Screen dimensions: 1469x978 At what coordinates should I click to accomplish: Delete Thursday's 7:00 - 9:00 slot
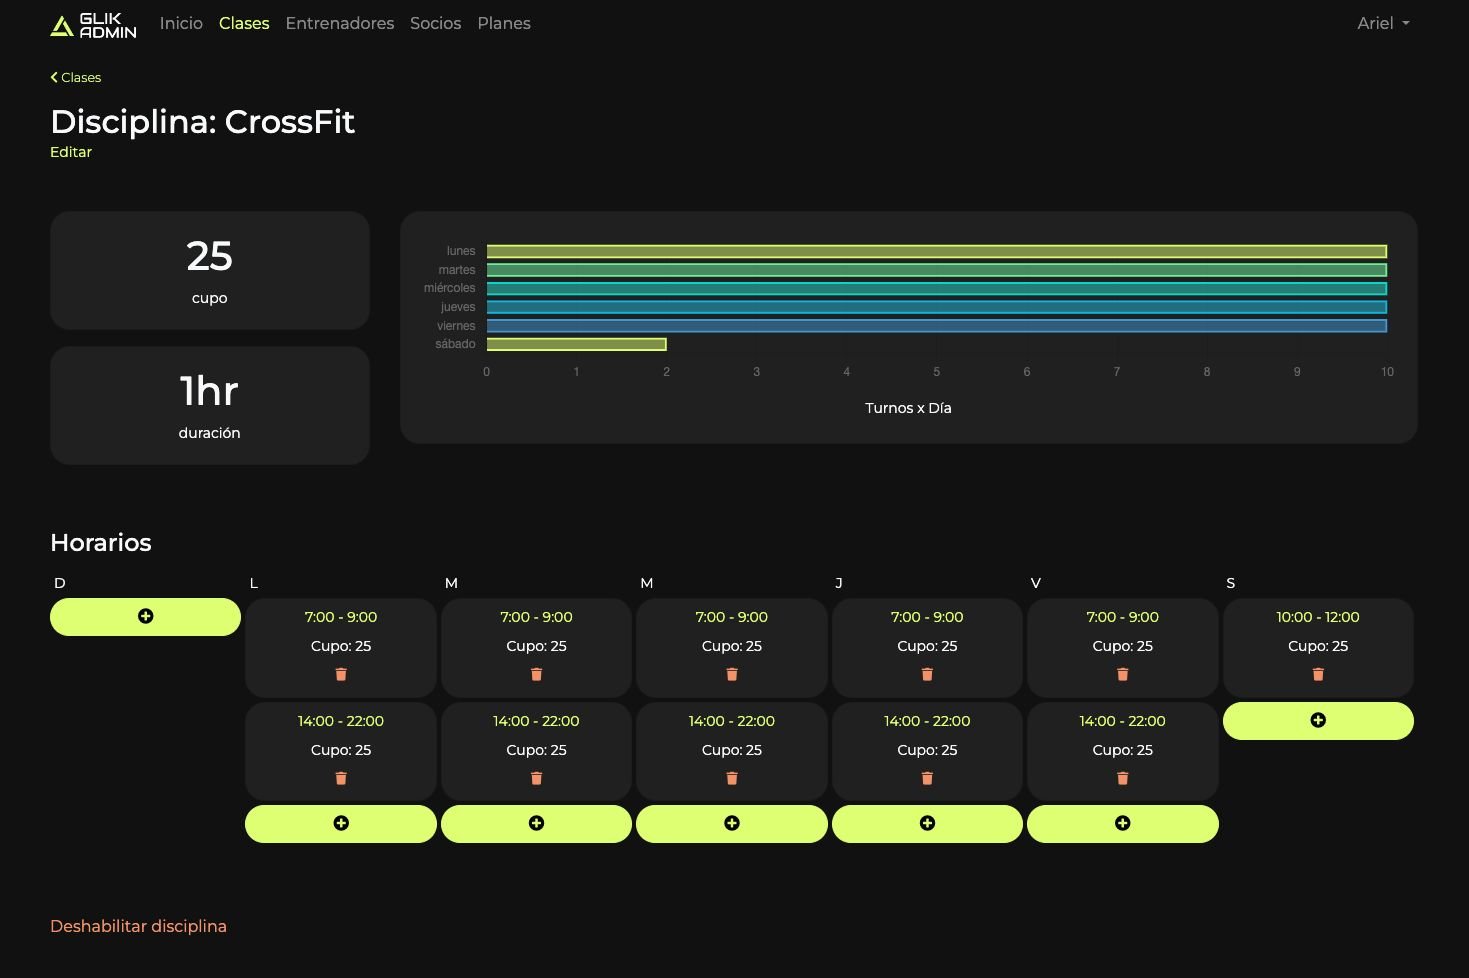tap(927, 675)
